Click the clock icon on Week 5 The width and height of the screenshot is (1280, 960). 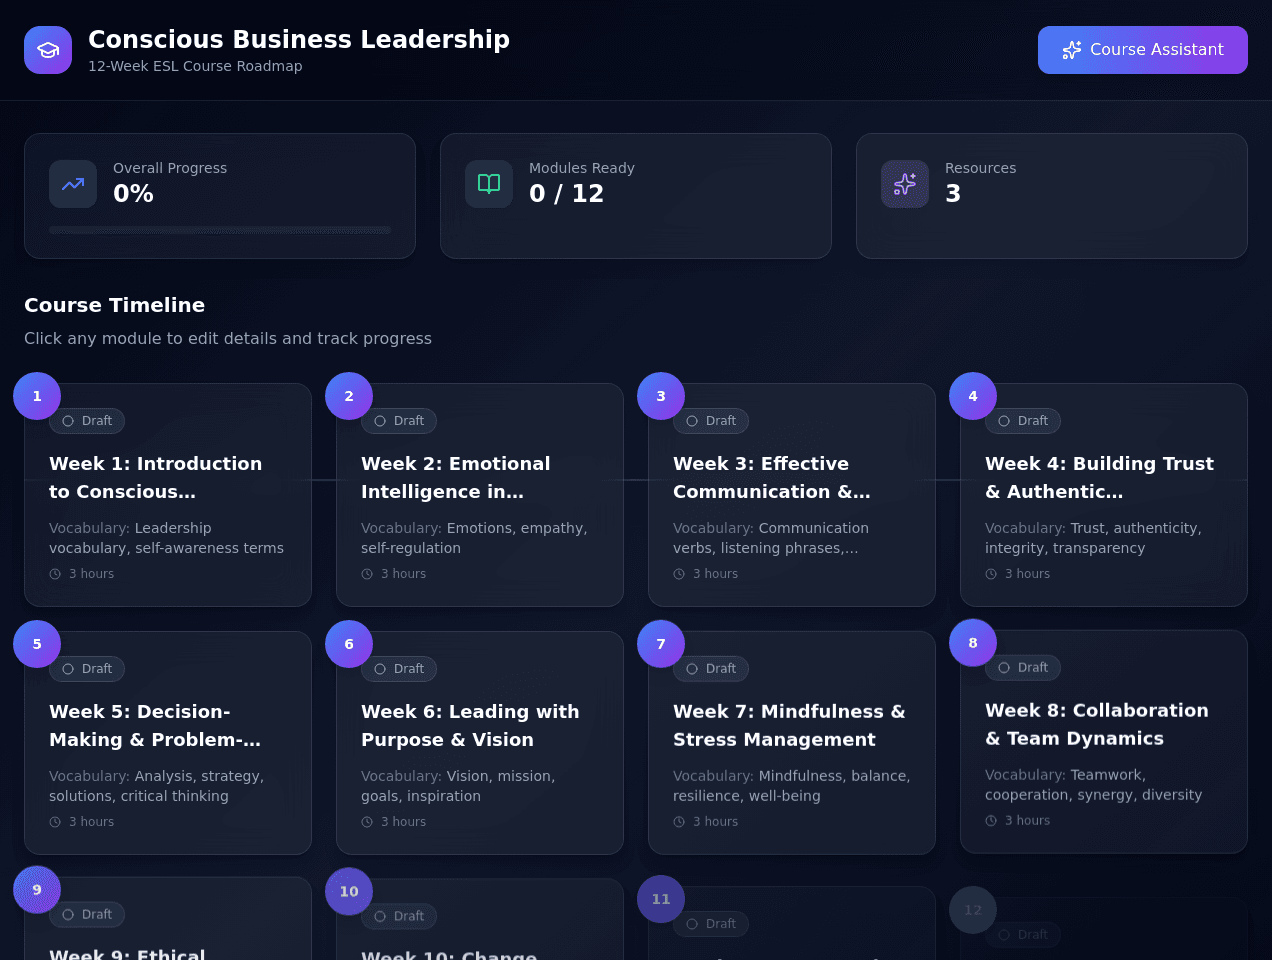coord(55,822)
